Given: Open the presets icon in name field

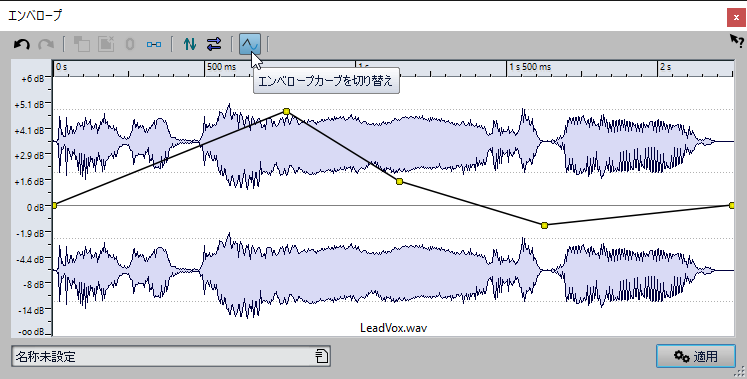Looking at the screenshot, I should click(322, 356).
